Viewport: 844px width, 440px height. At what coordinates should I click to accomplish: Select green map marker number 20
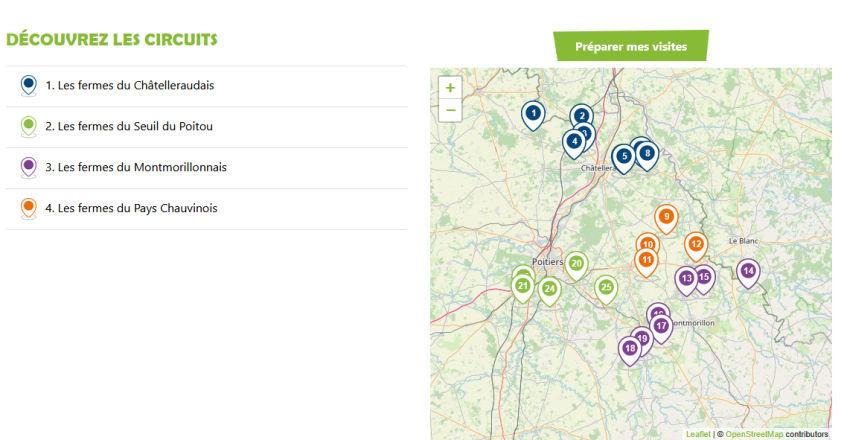(x=576, y=264)
